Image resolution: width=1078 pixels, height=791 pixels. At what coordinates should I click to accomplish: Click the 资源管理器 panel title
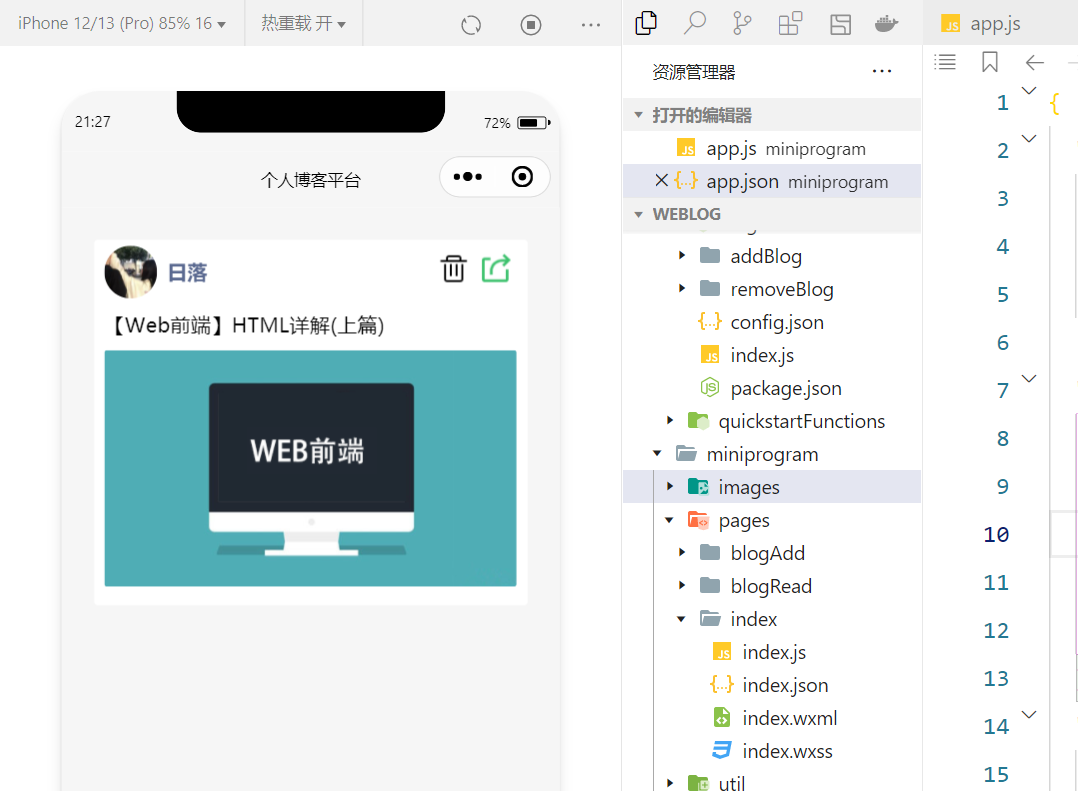click(x=694, y=71)
